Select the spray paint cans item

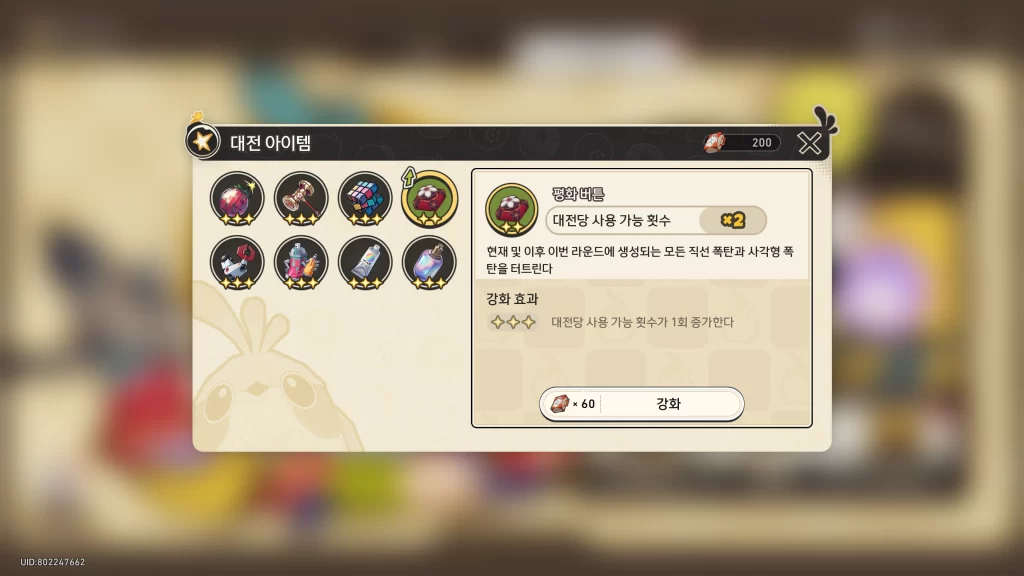pyautogui.click(x=301, y=263)
